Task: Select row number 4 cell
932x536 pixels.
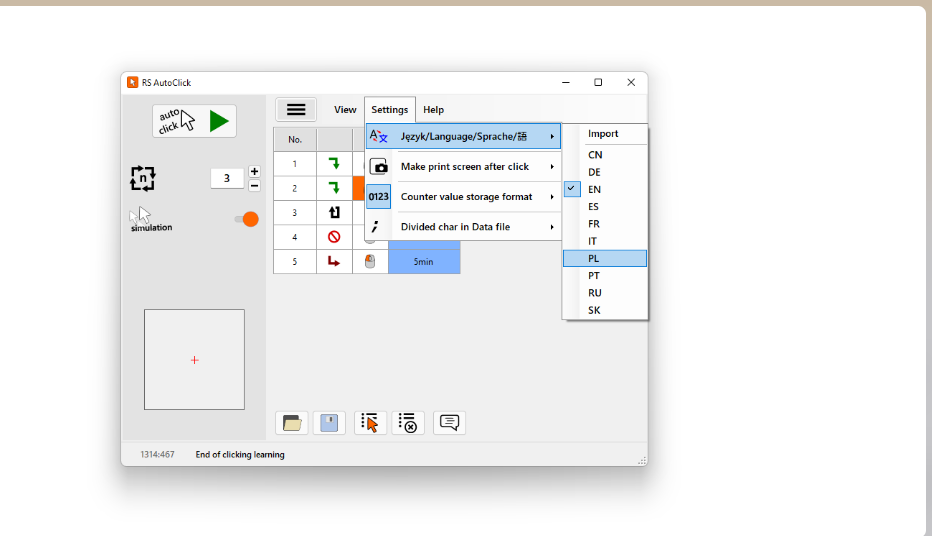Action: coord(295,237)
